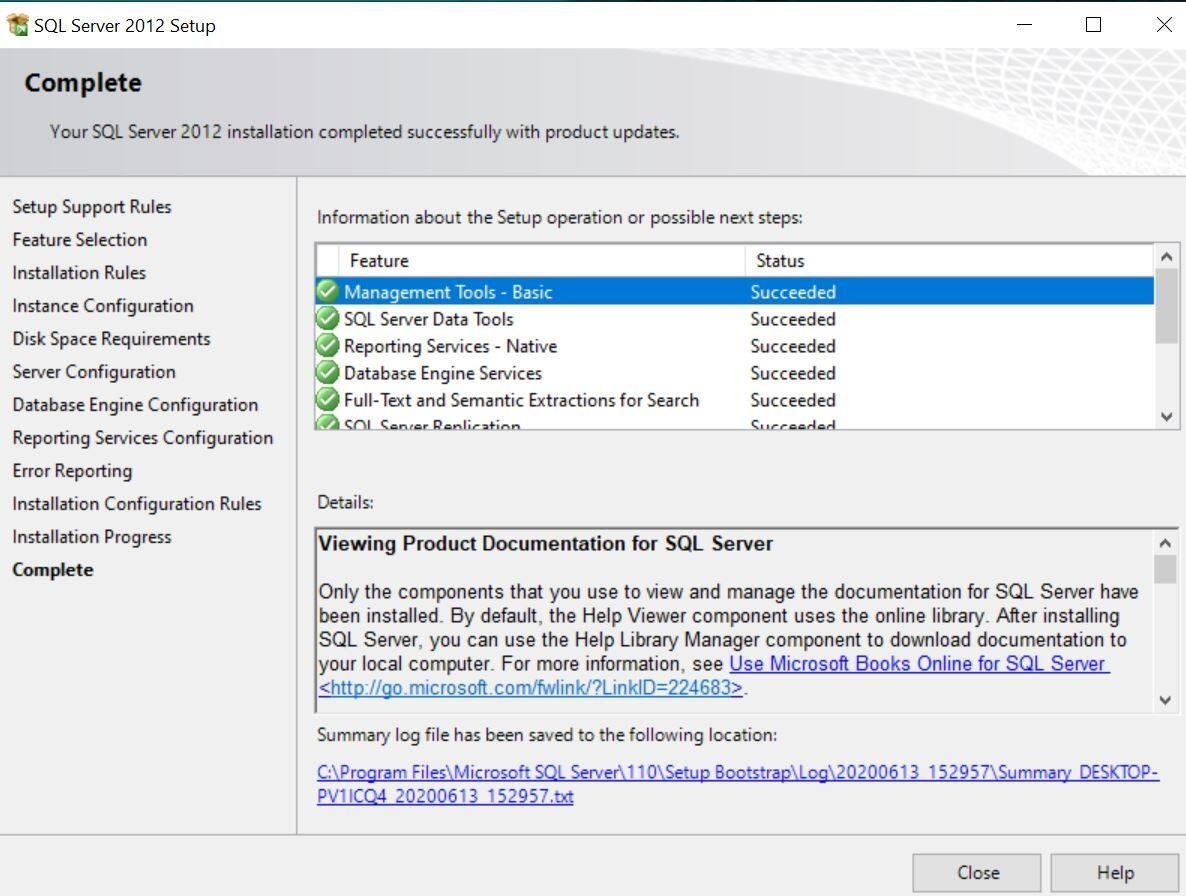Open the "Installation Progress" navigation entry

coord(91,537)
